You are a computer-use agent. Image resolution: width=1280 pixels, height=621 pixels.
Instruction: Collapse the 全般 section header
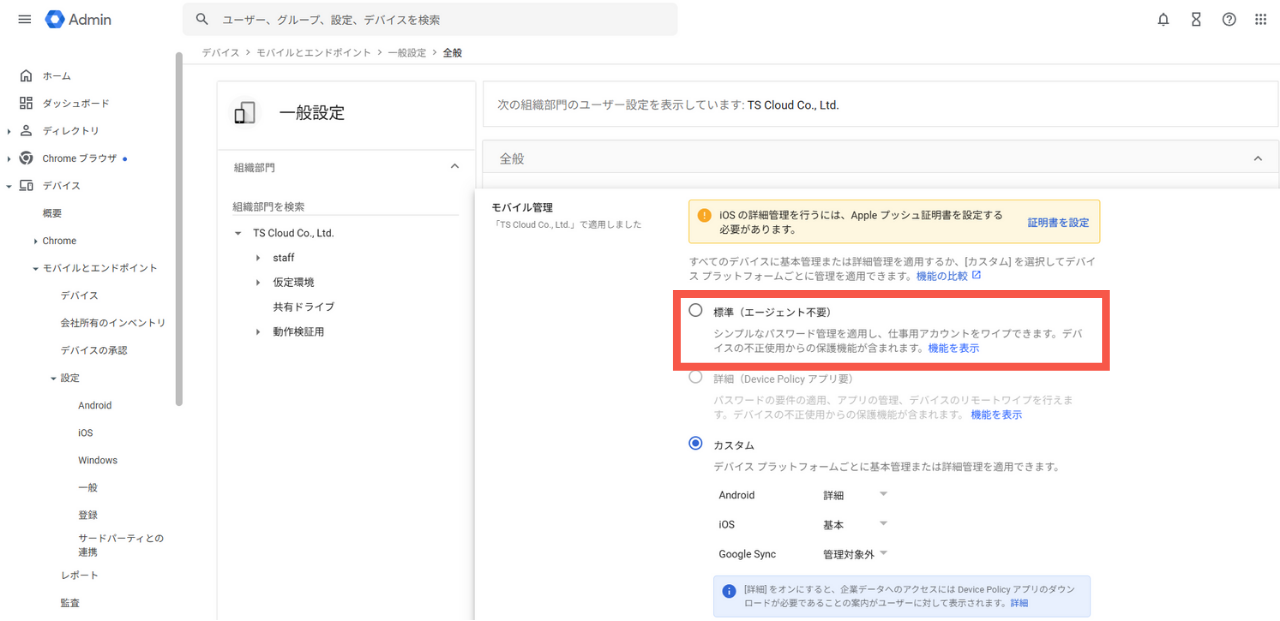click(1258, 158)
